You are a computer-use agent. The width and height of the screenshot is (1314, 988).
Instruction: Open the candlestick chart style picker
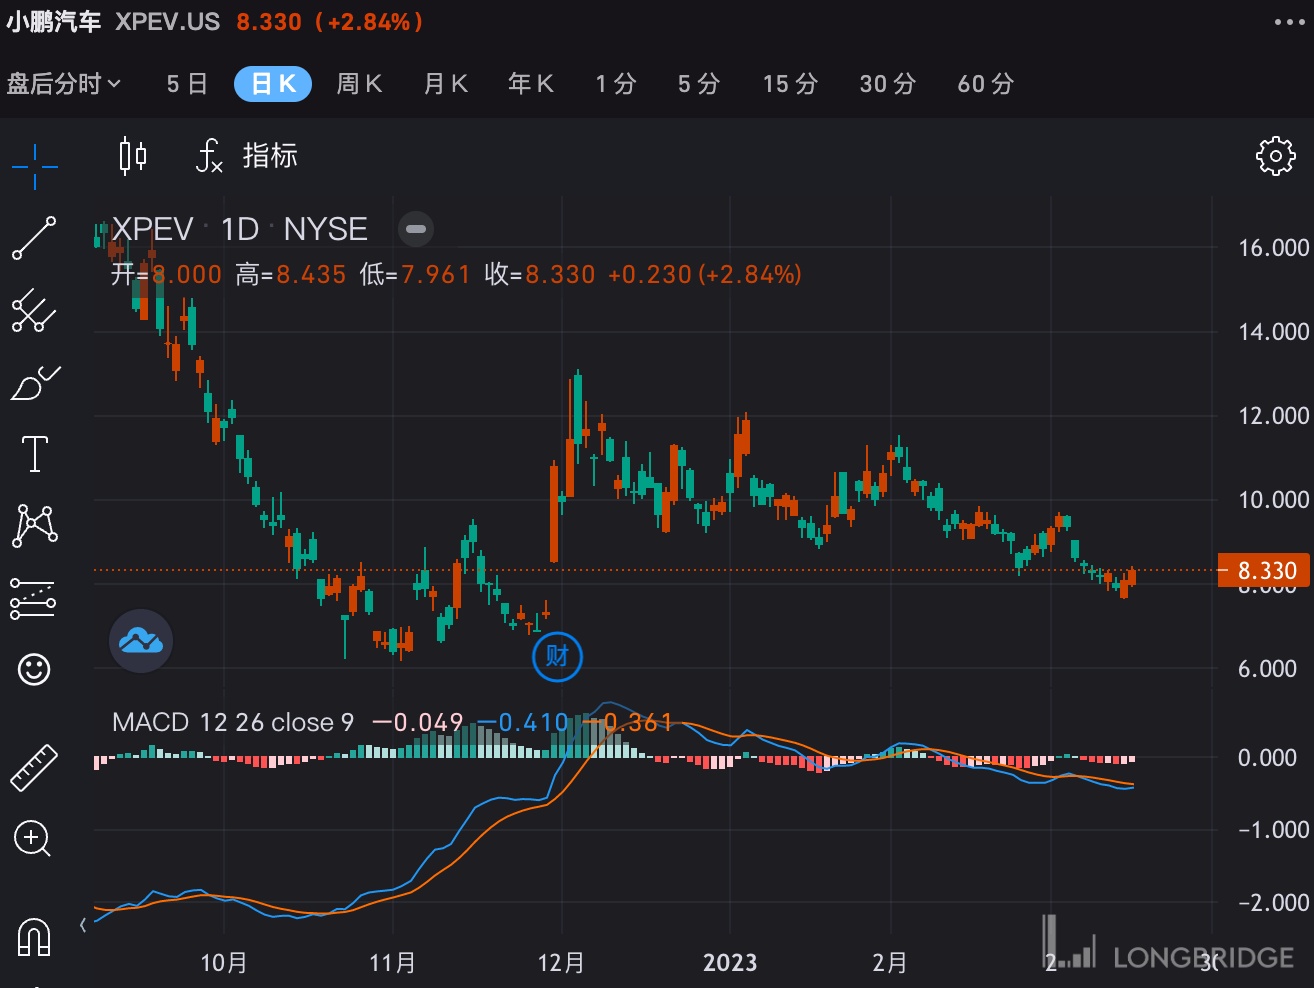point(133,156)
